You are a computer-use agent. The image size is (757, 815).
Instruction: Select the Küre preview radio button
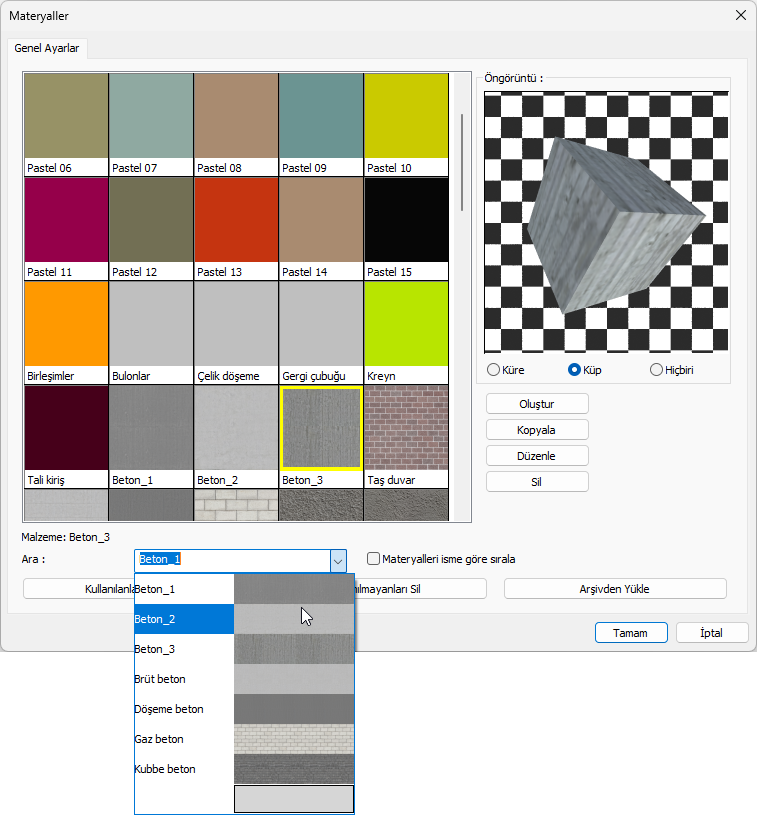pos(493,370)
